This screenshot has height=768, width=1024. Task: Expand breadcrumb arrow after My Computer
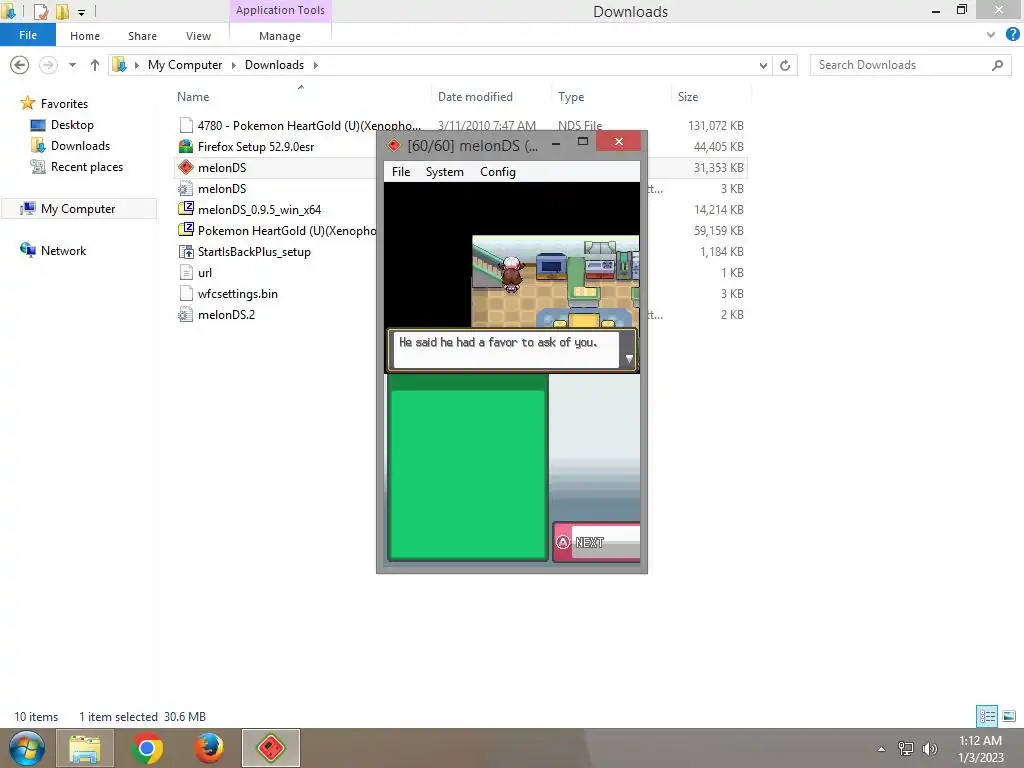pos(234,65)
